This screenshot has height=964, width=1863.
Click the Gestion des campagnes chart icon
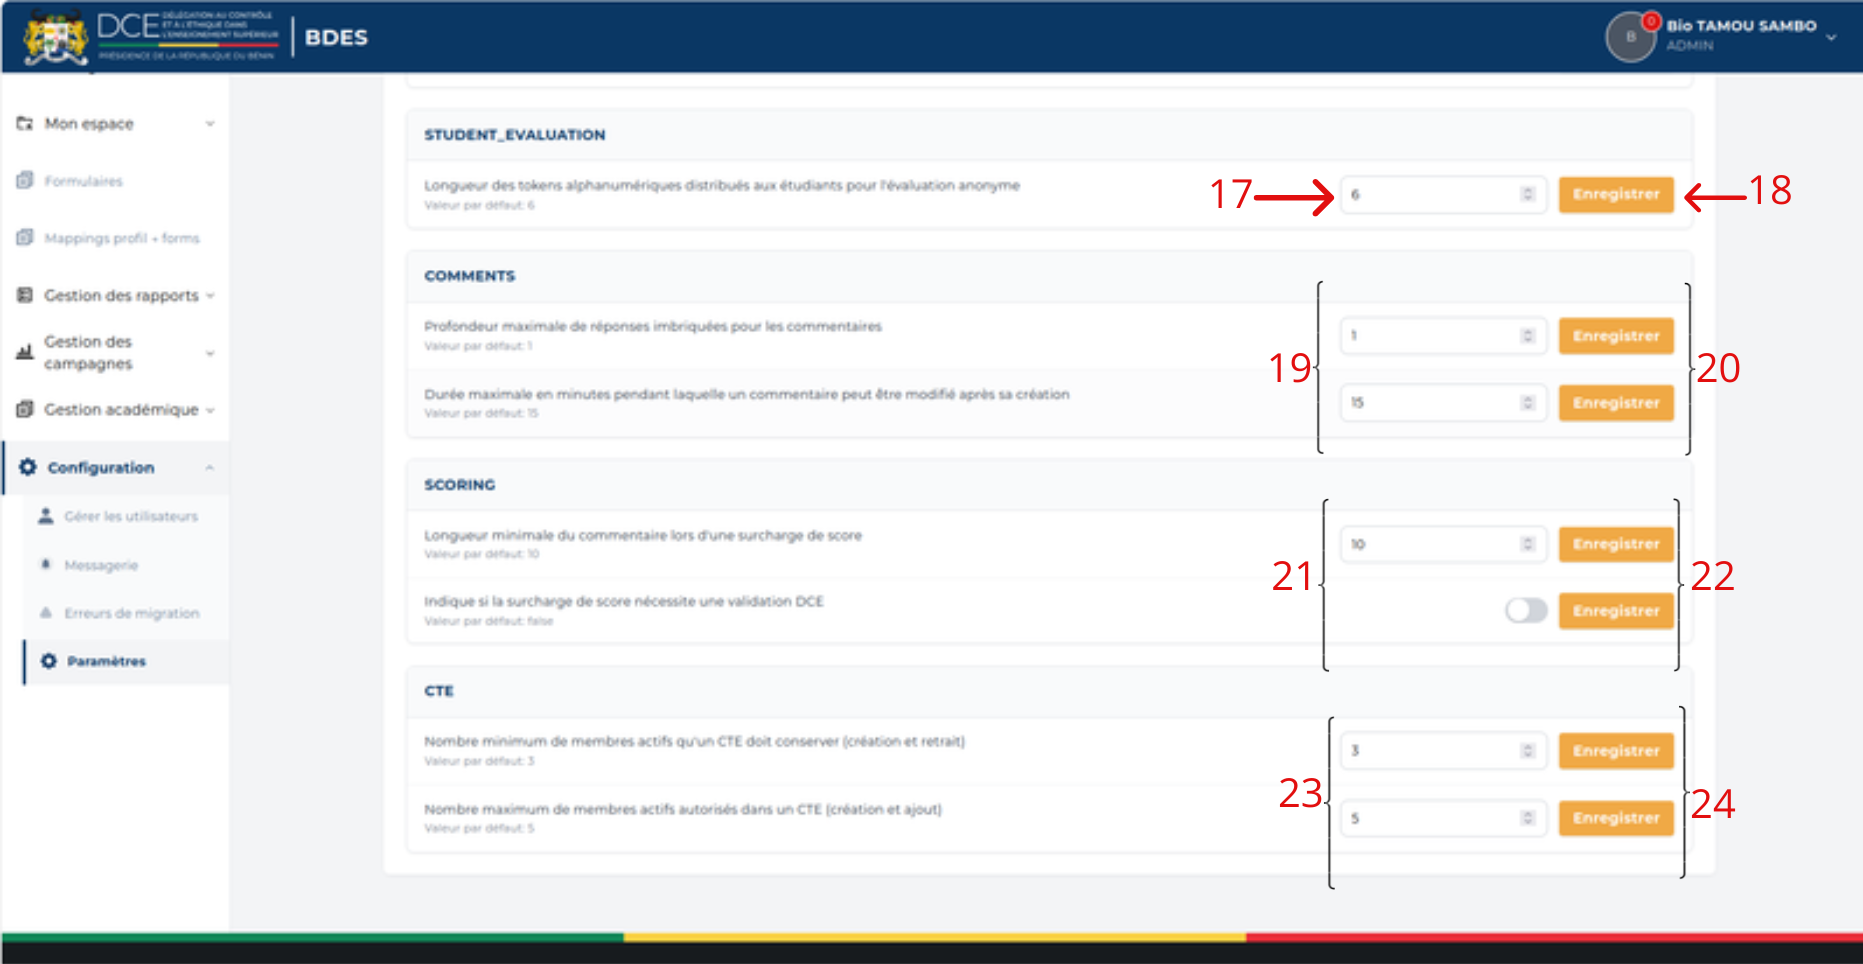point(25,352)
